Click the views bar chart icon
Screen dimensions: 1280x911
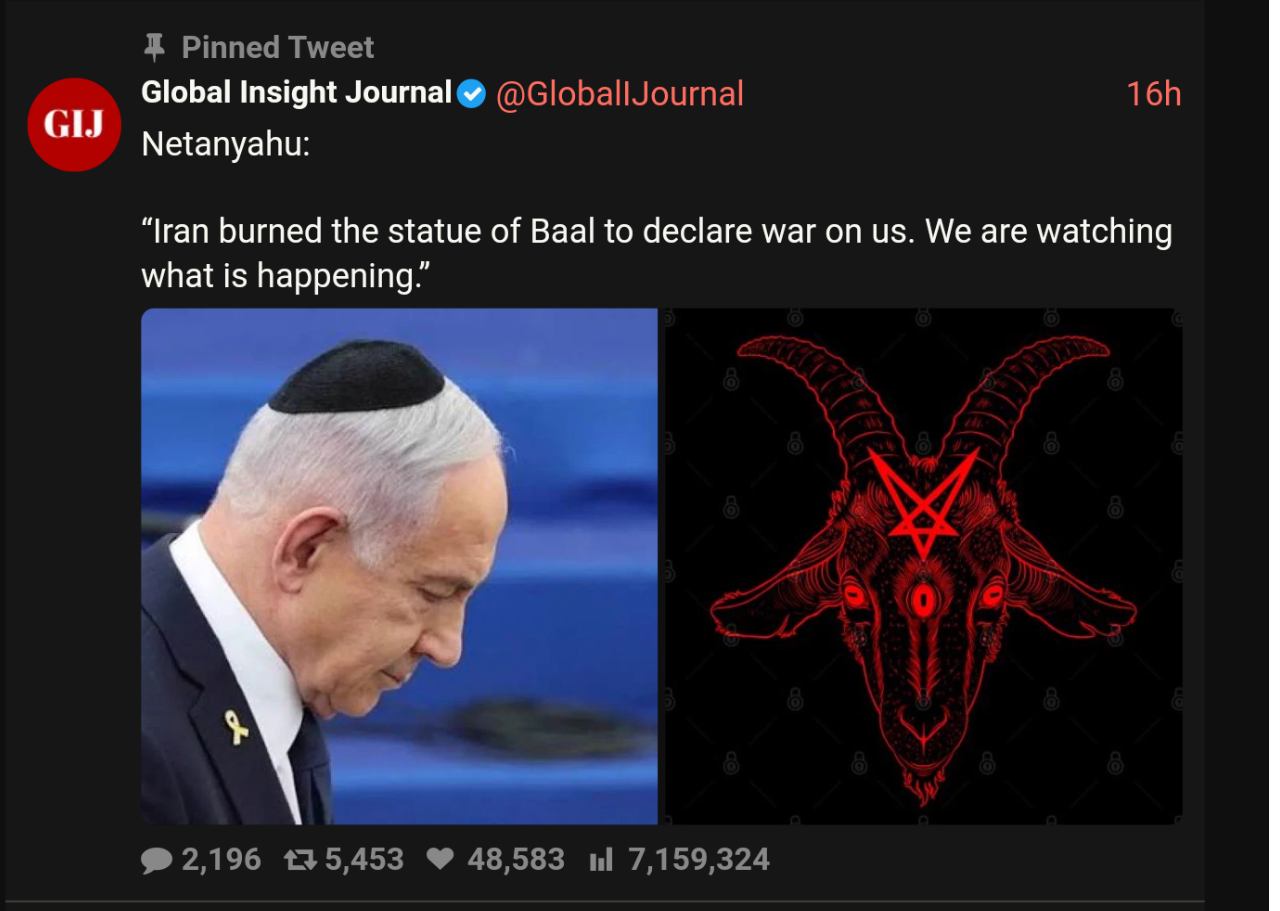[x=600, y=860]
